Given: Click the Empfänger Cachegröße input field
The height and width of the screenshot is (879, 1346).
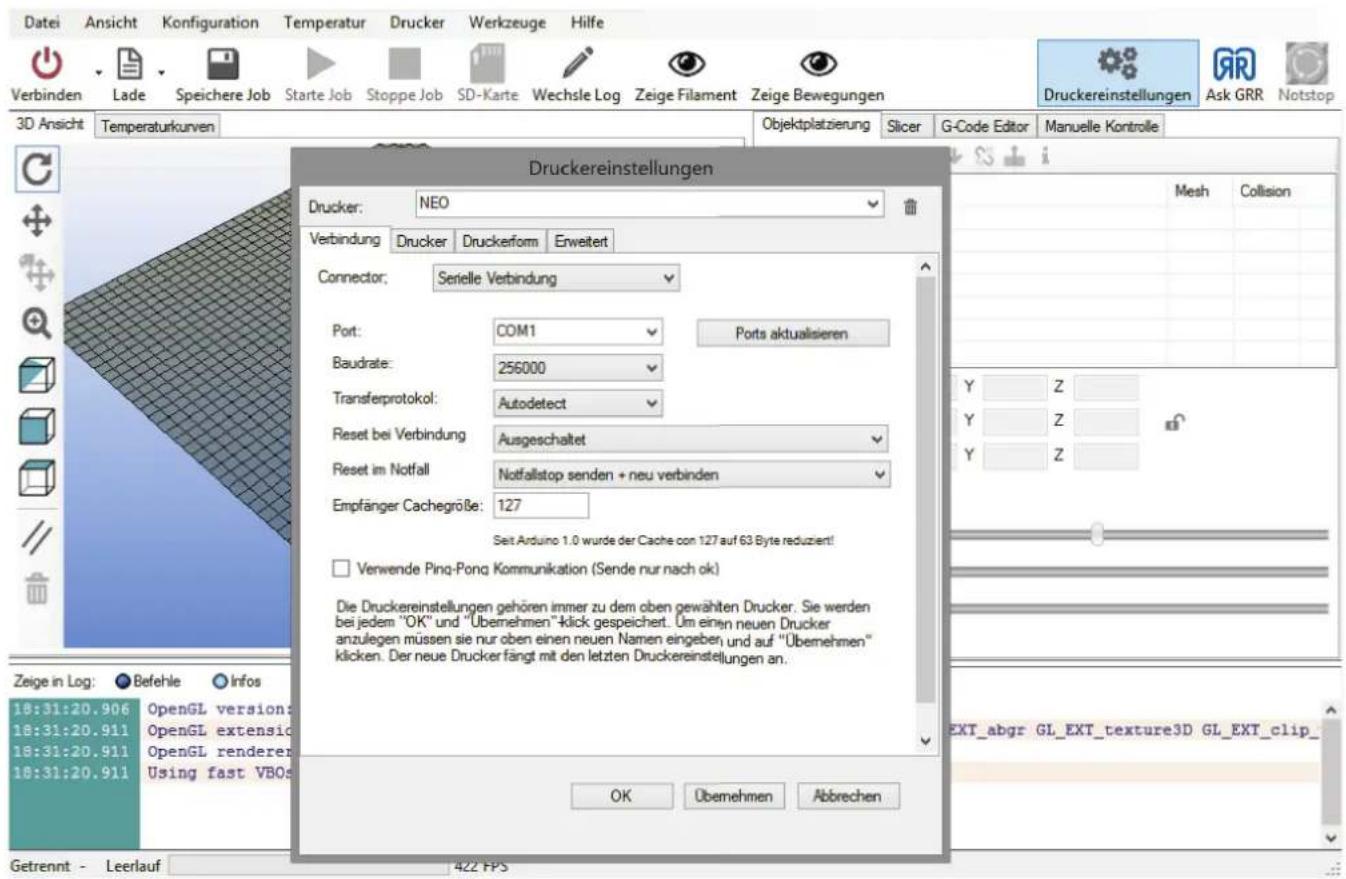Looking at the screenshot, I should pos(541,506).
